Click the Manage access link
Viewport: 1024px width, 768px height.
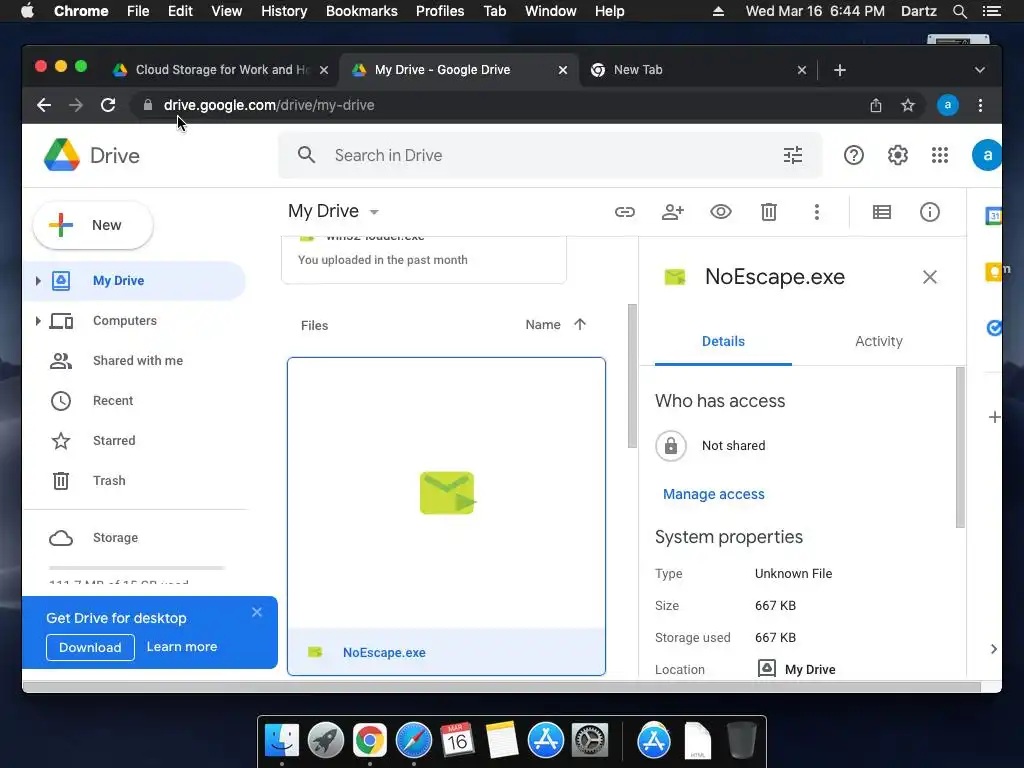713,494
